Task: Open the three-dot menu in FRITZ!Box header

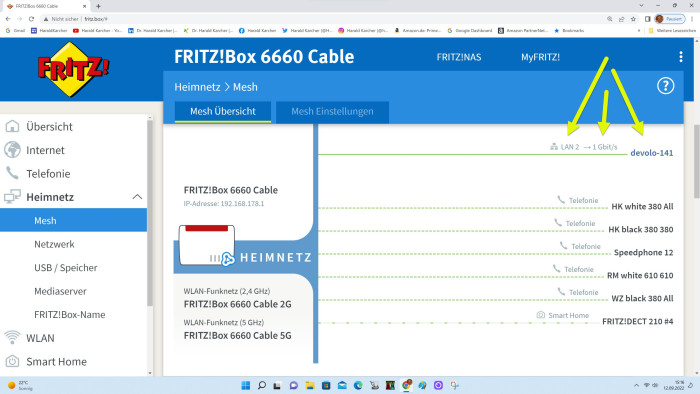Action: point(680,57)
